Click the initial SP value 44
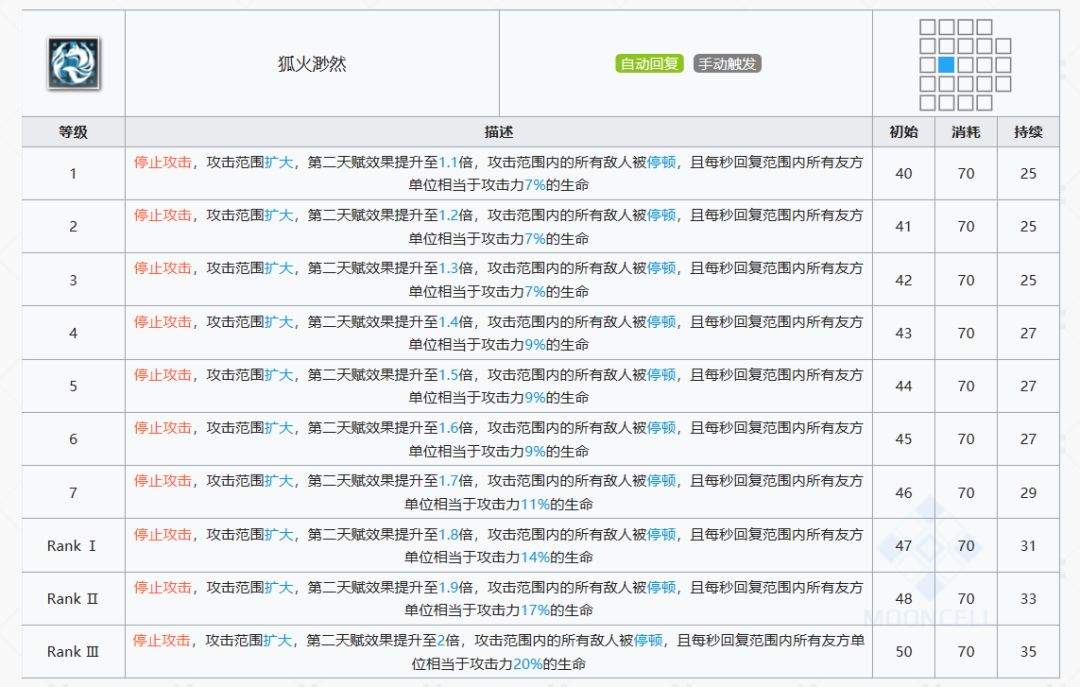Screen dimensions: 1080x687 904,387
